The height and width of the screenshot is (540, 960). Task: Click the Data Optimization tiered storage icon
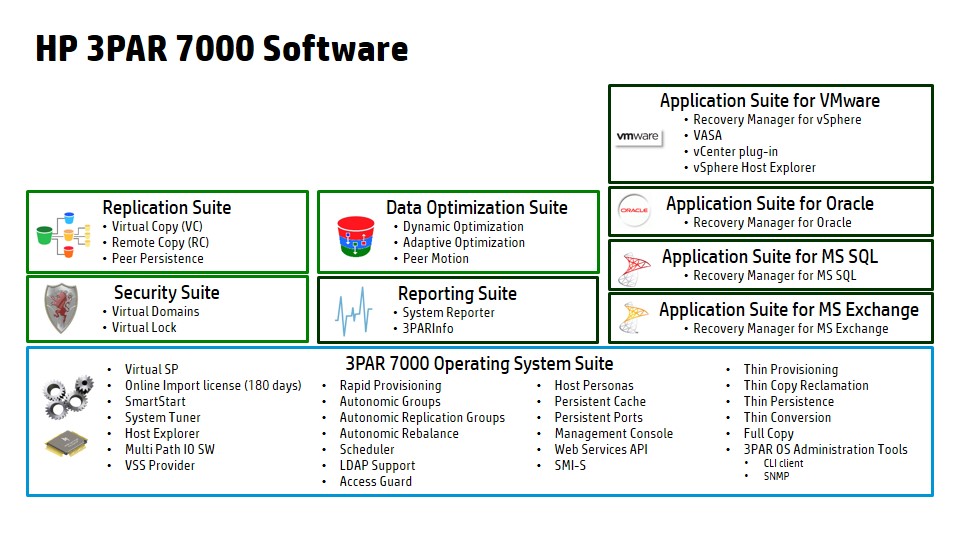(356, 236)
